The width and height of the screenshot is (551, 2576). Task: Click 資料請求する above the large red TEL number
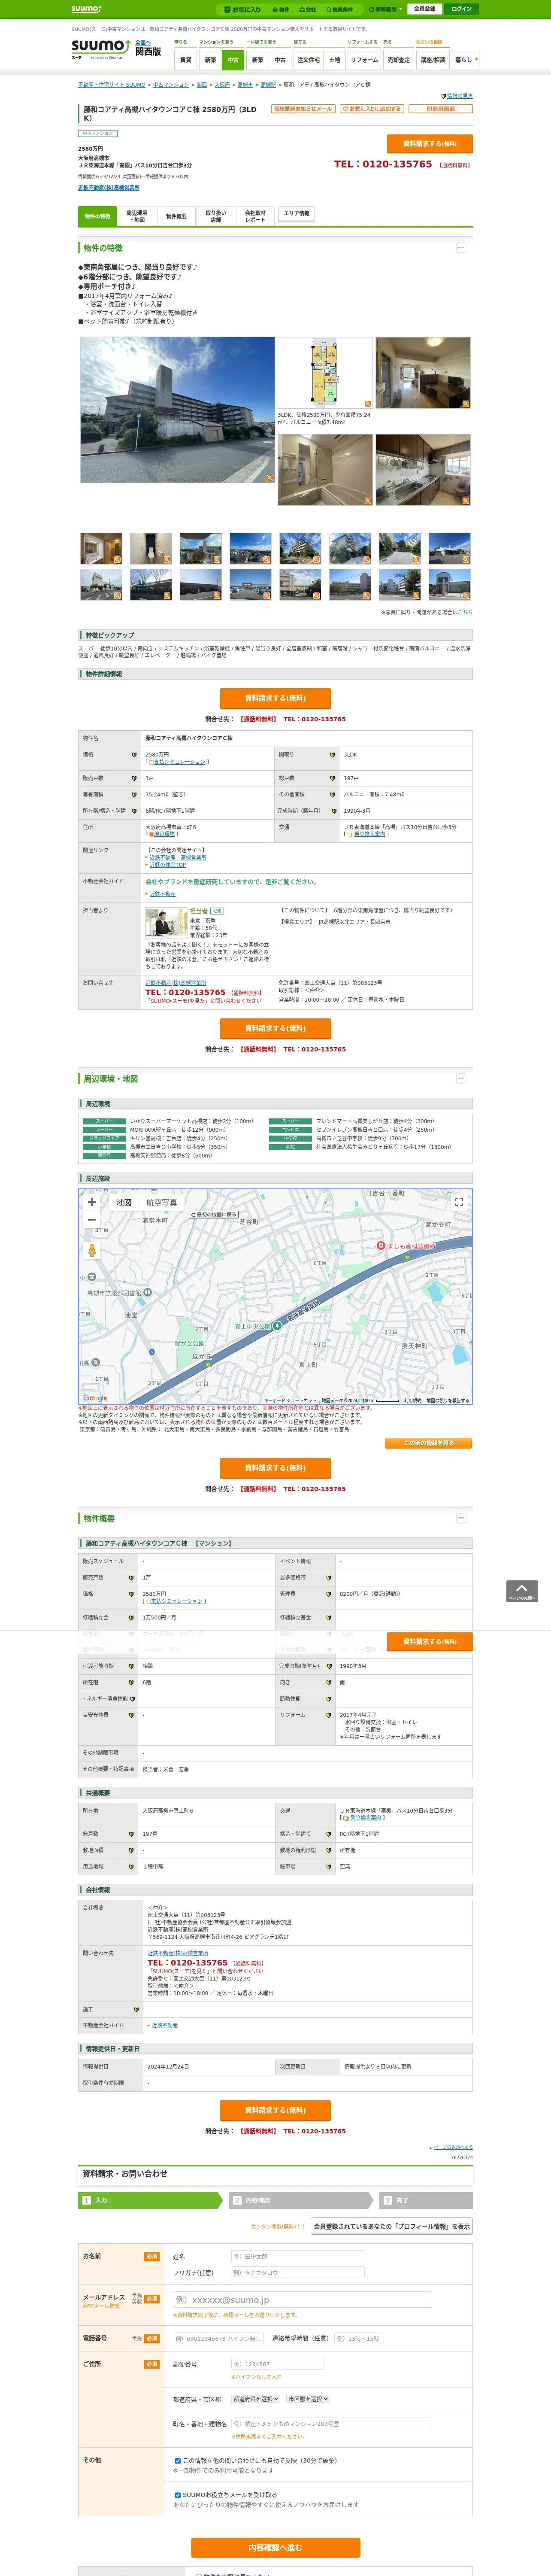coord(429,144)
